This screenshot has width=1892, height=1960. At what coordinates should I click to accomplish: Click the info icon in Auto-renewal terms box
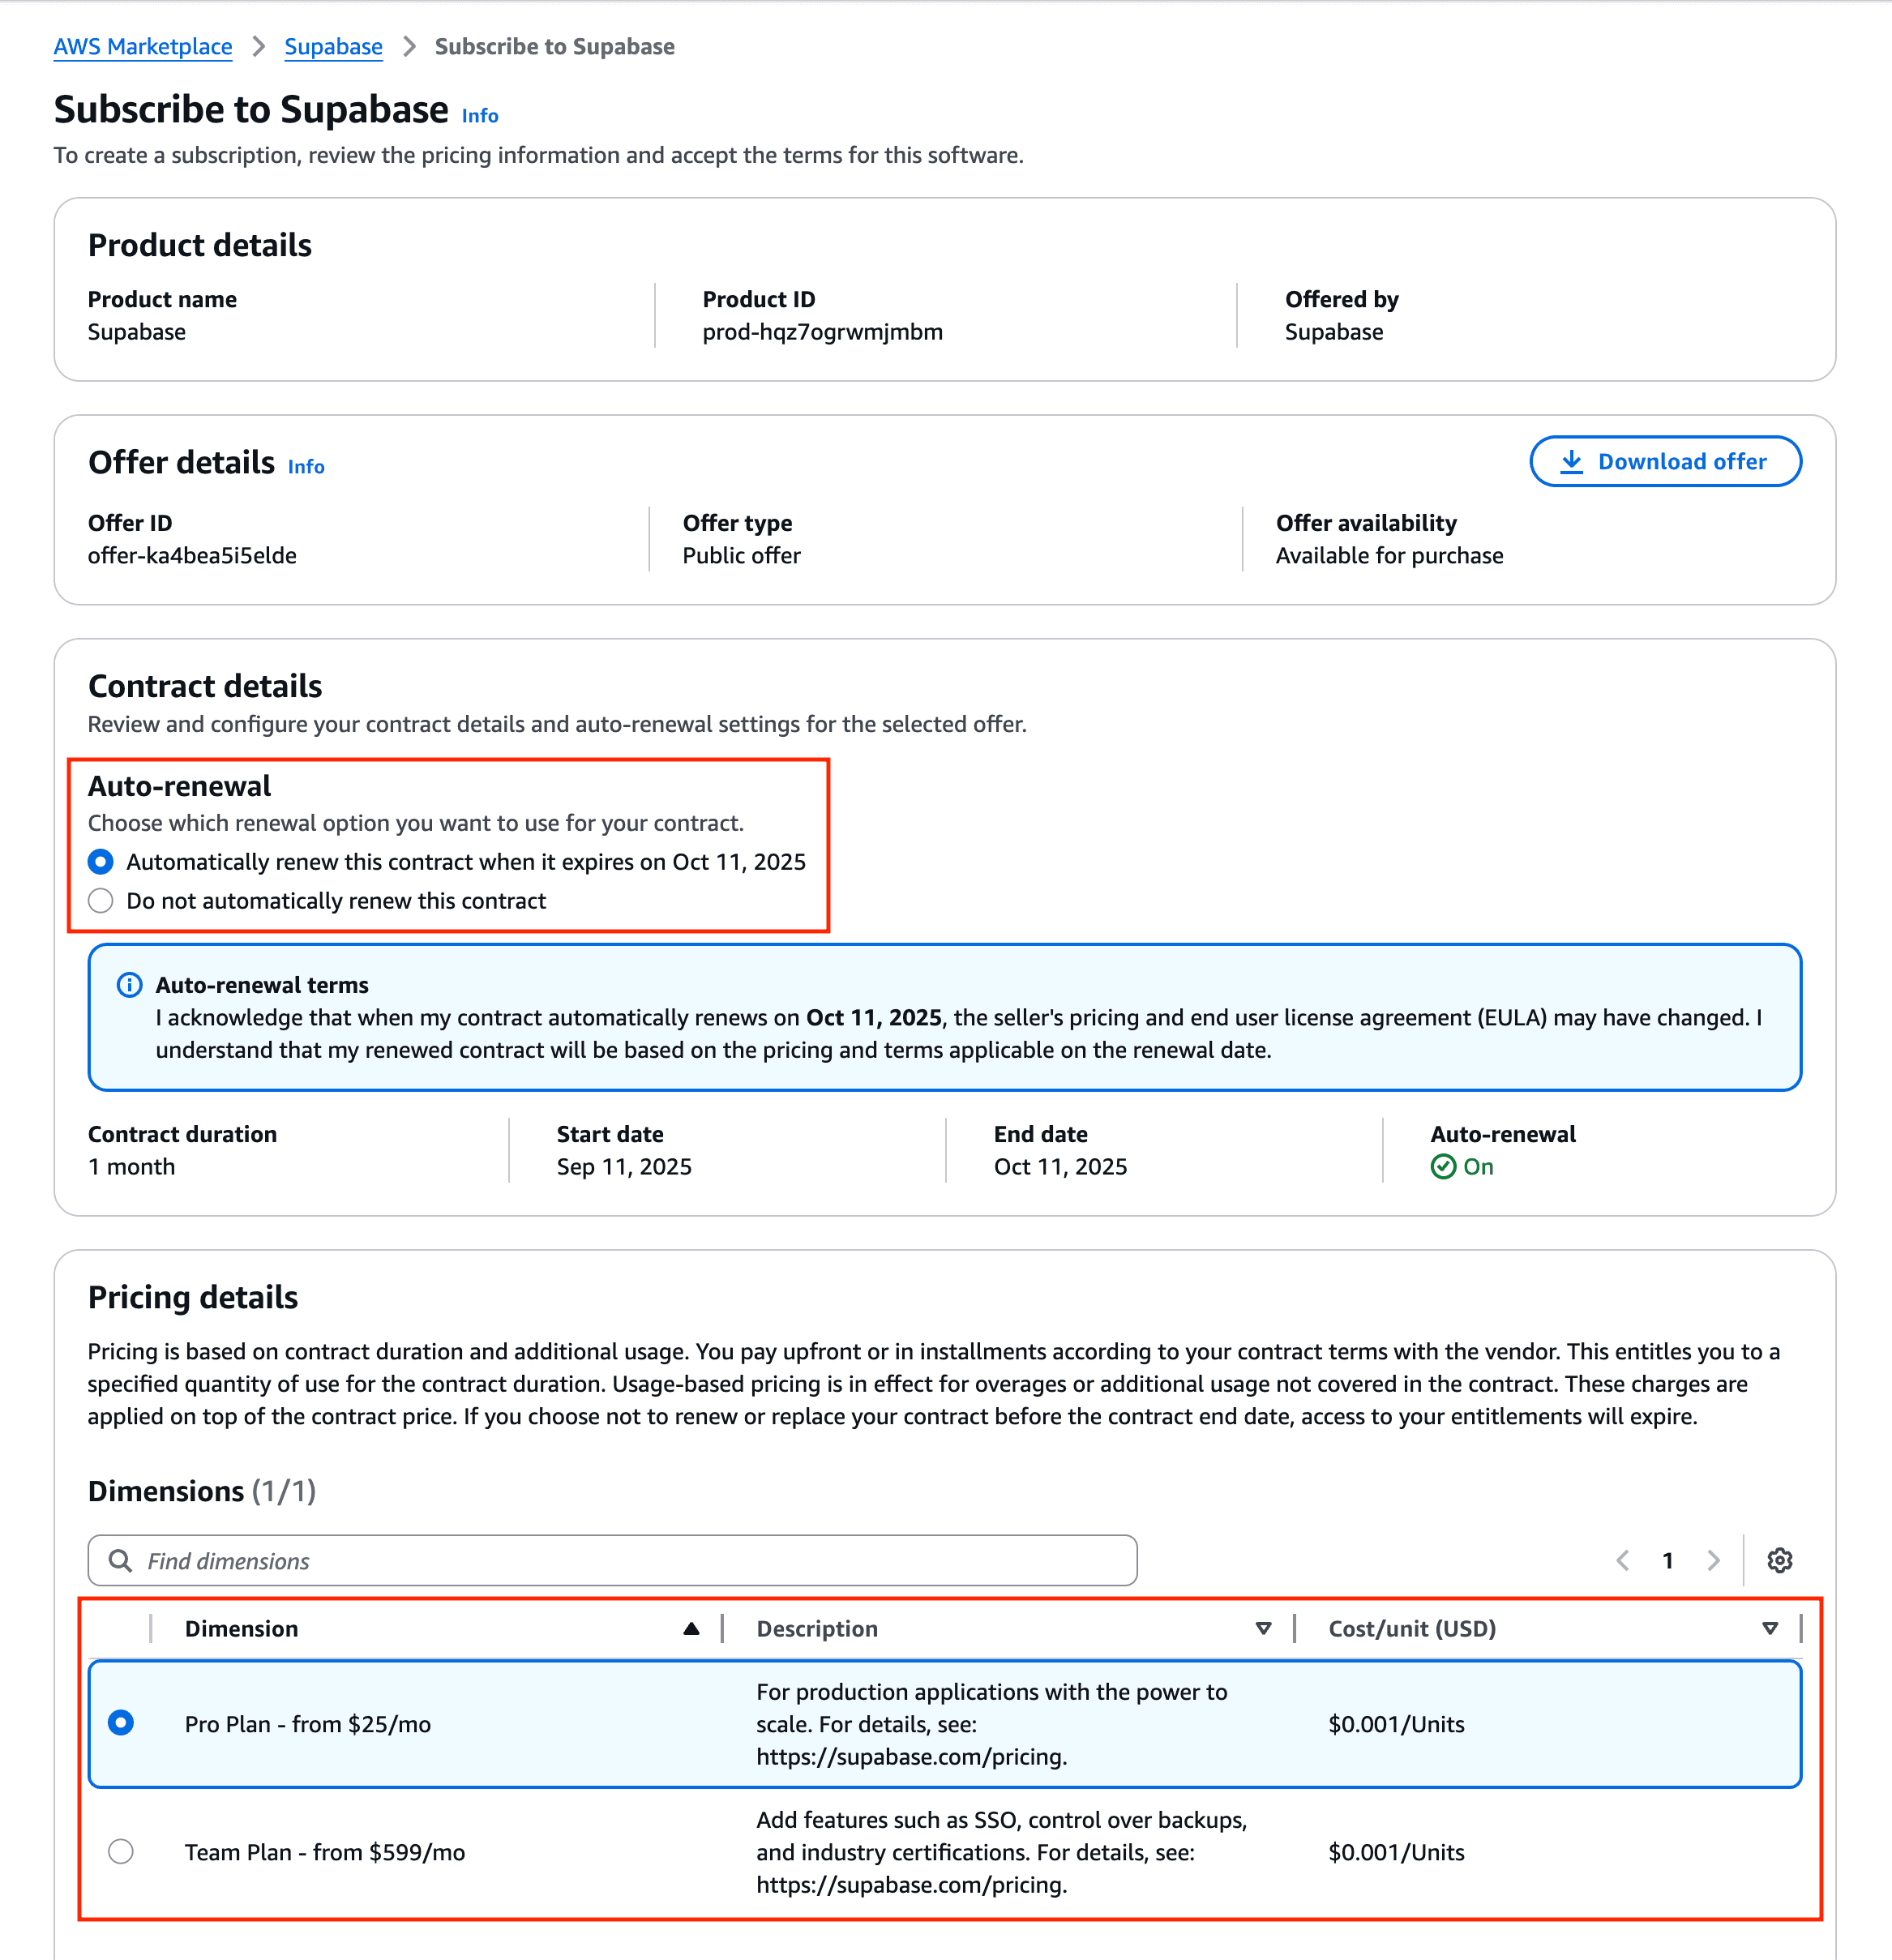pyautogui.click(x=130, y=985)
